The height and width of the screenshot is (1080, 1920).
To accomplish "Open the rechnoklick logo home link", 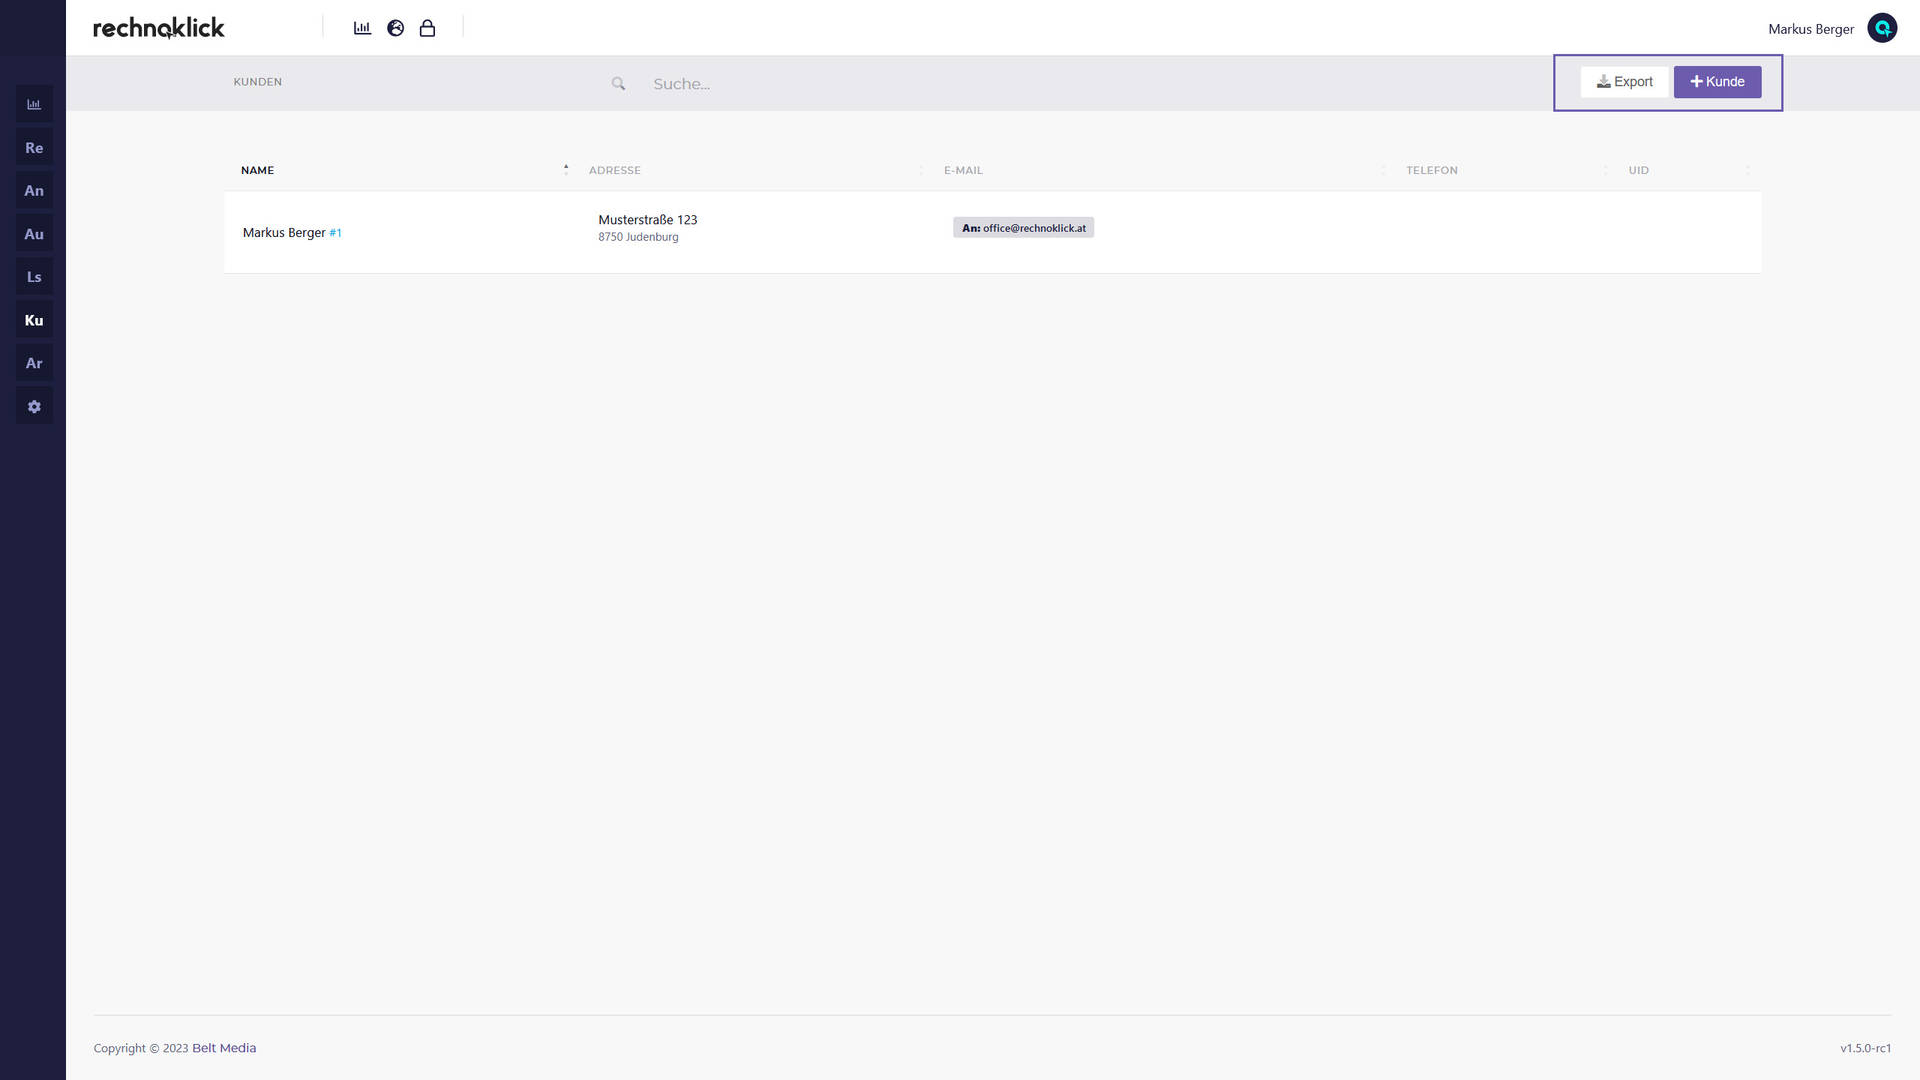I will [159, 28].
